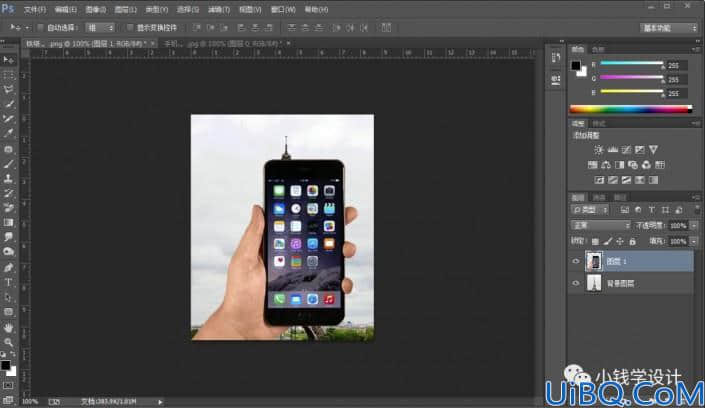Add an Invert adjustment
The height and width of the screenshot is (408, 705).
coord(599,180)
